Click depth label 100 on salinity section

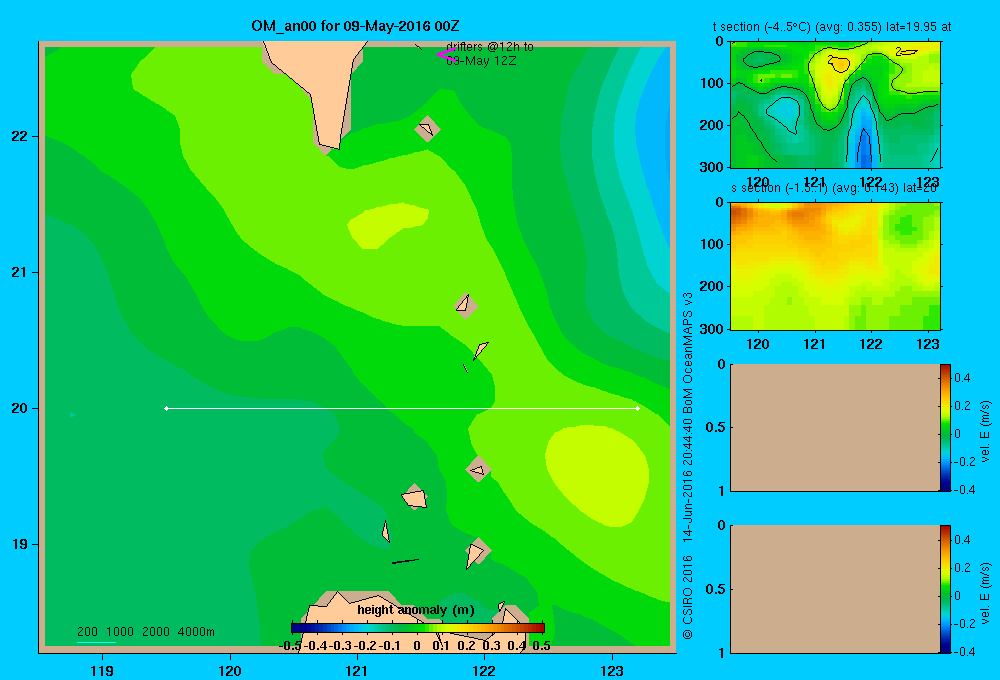point(713,244)
